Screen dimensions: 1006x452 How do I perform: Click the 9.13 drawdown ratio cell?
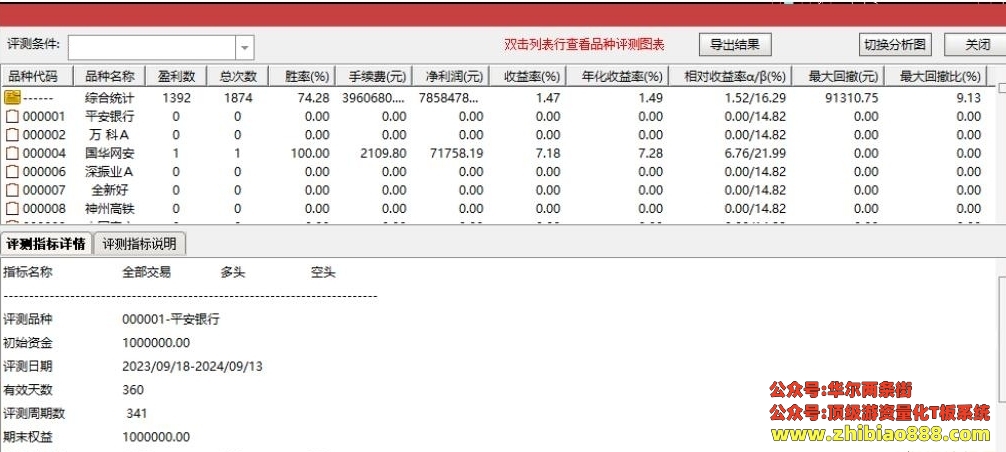tap(969, 98)
